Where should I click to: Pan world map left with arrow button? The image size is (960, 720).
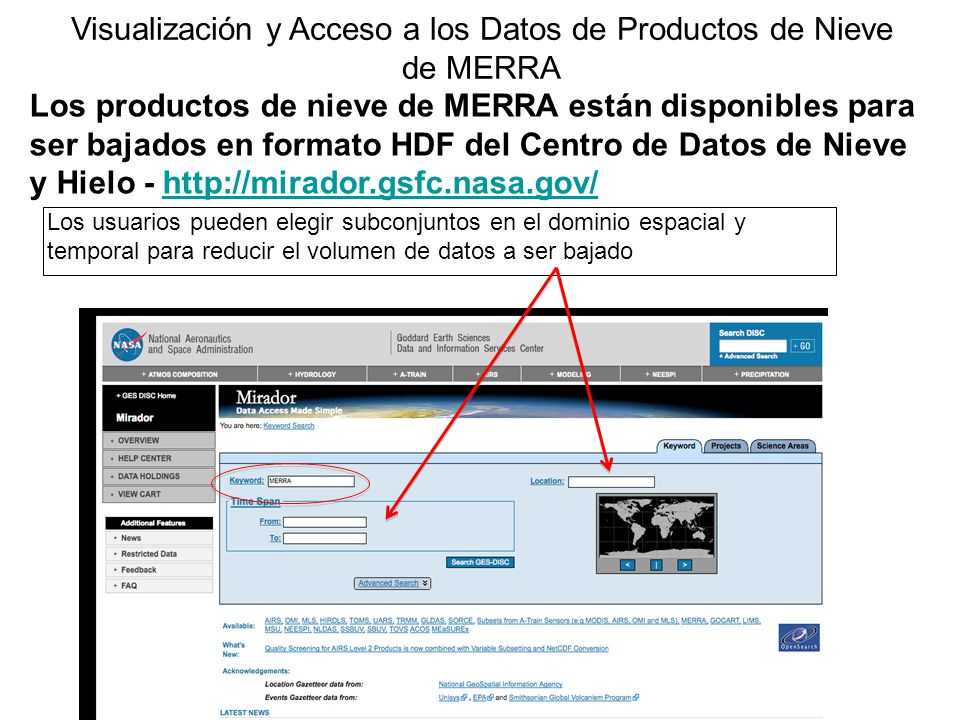627,564
